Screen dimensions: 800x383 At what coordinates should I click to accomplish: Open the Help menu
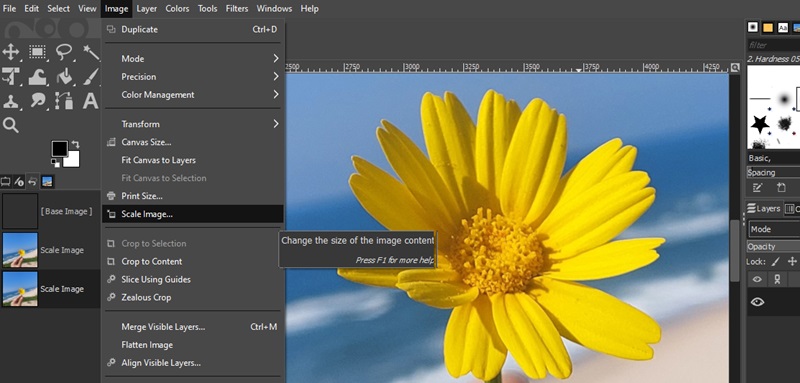[x=309, y=9]
